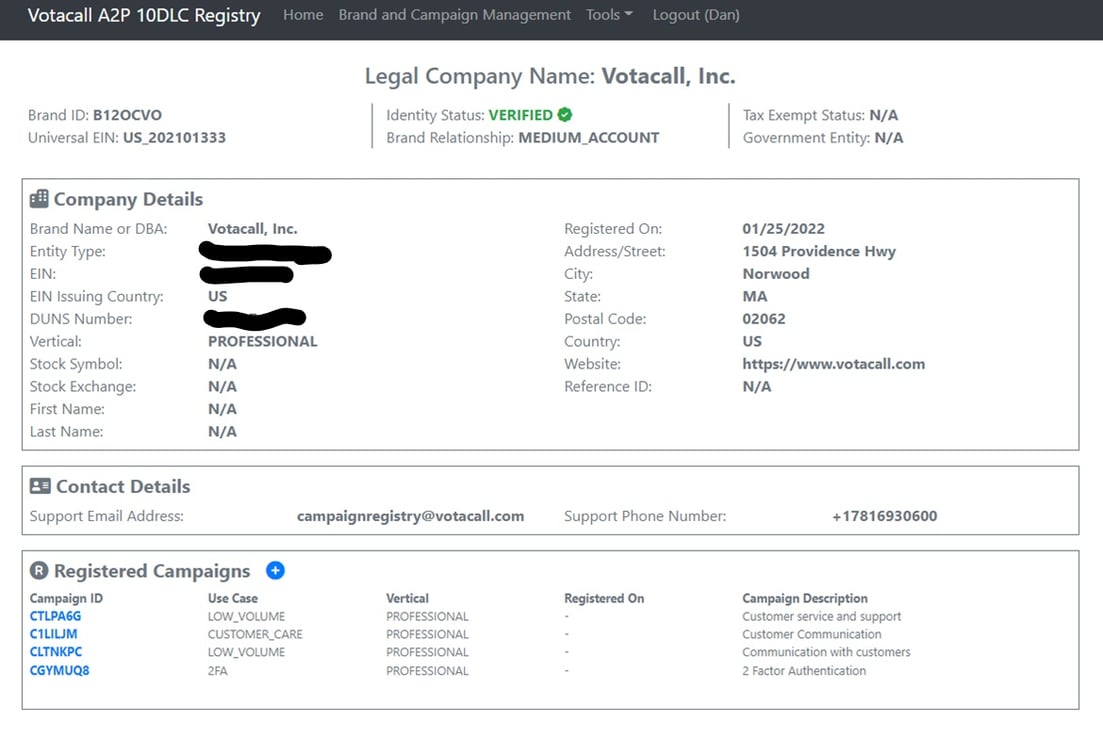Click the add campaign plus icon
Viewport: 1103px width, 737px height.
click(x=275, y=570)
